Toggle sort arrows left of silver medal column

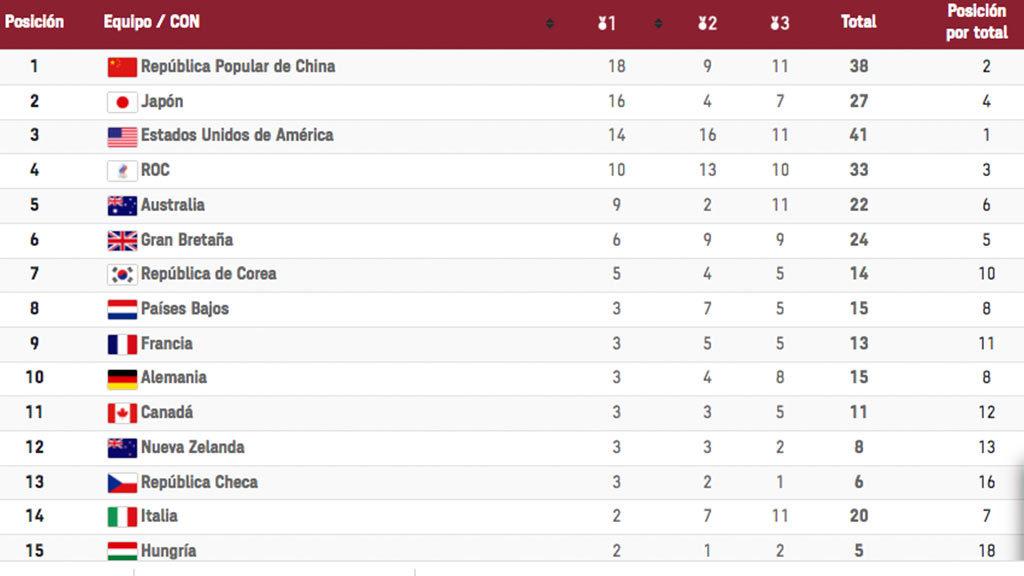coord(658,23)
